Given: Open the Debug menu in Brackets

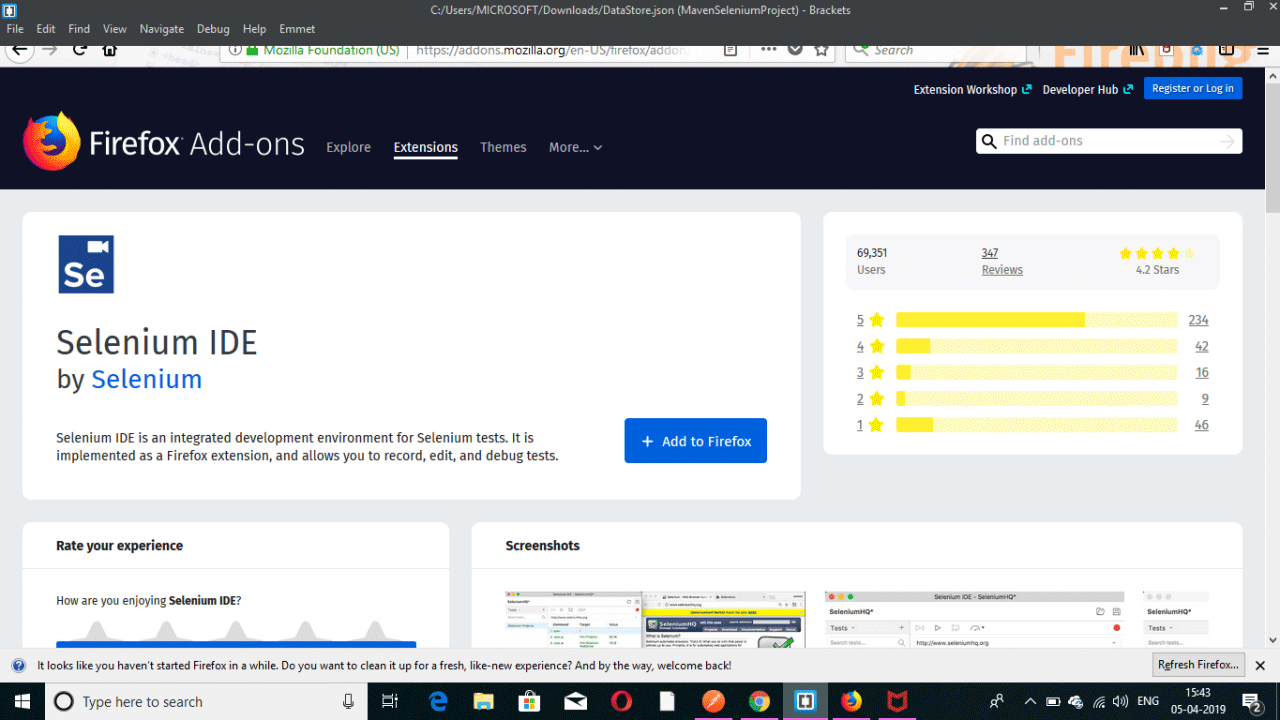Looking at the screenshot, I should tap(213, 28).
